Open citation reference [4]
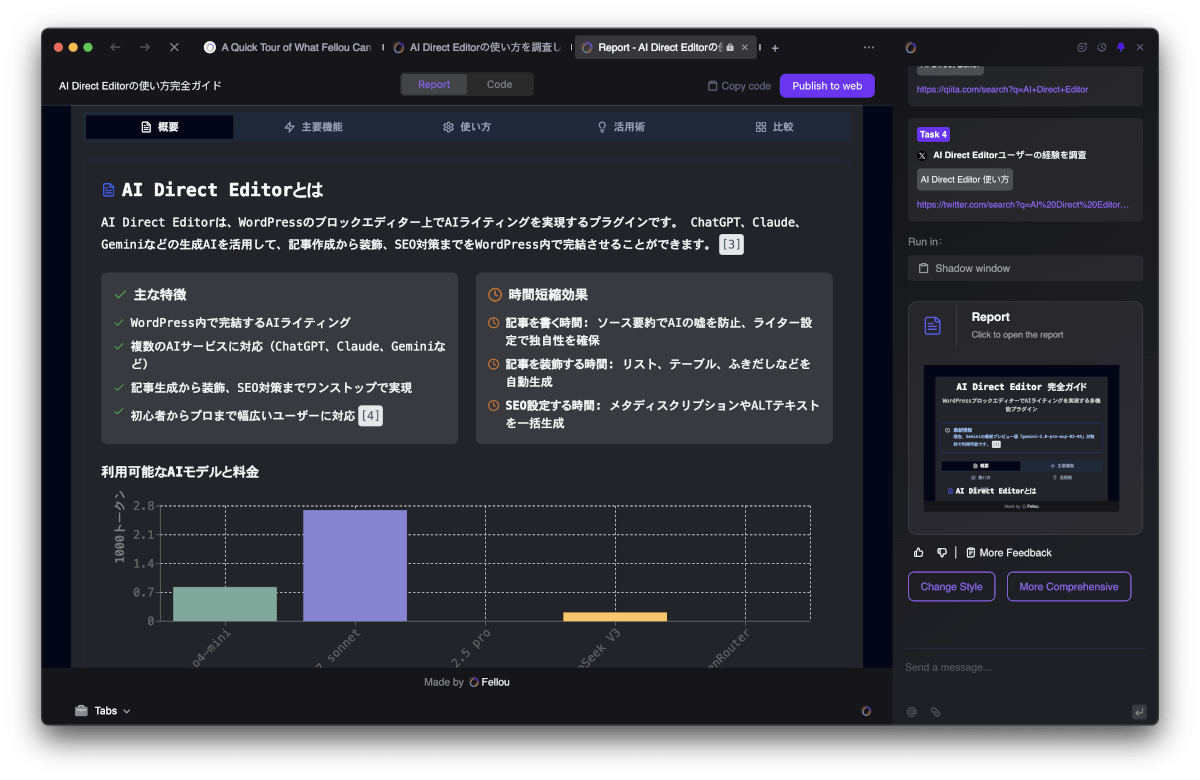The width and height of the screenshot is (1200, 780). point(370,415)
